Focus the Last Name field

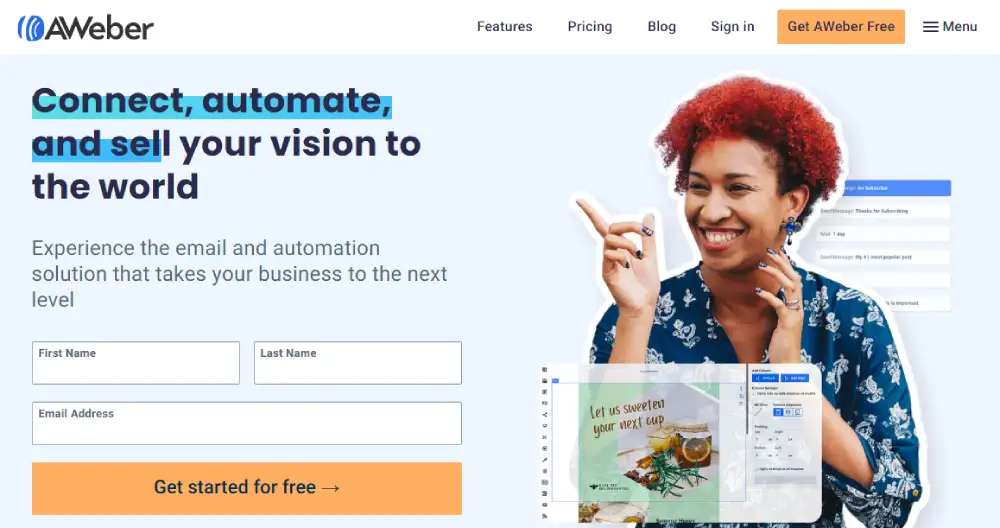[x=358, y=363]
